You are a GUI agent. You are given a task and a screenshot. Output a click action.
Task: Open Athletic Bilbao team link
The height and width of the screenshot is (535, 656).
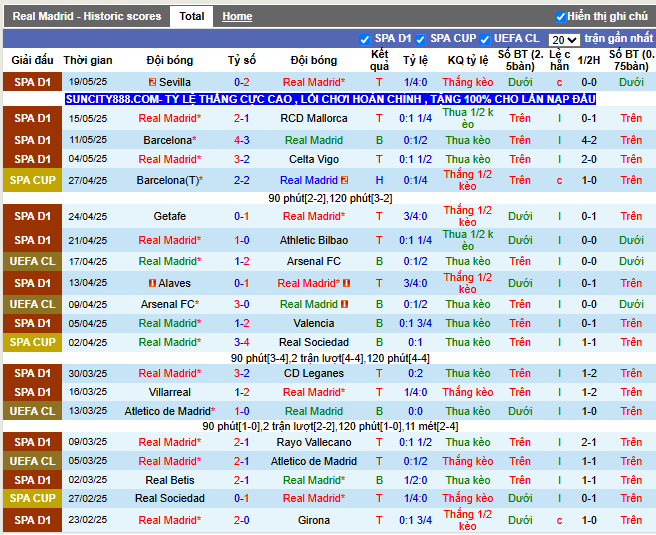point(314,241)
